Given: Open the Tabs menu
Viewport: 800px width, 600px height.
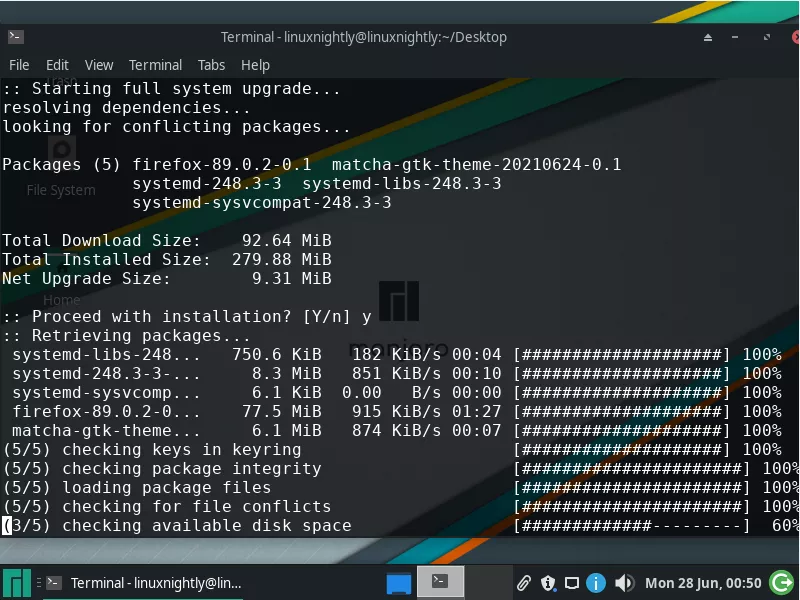Looking at the screenshot, I should click(x=211, y=65).
